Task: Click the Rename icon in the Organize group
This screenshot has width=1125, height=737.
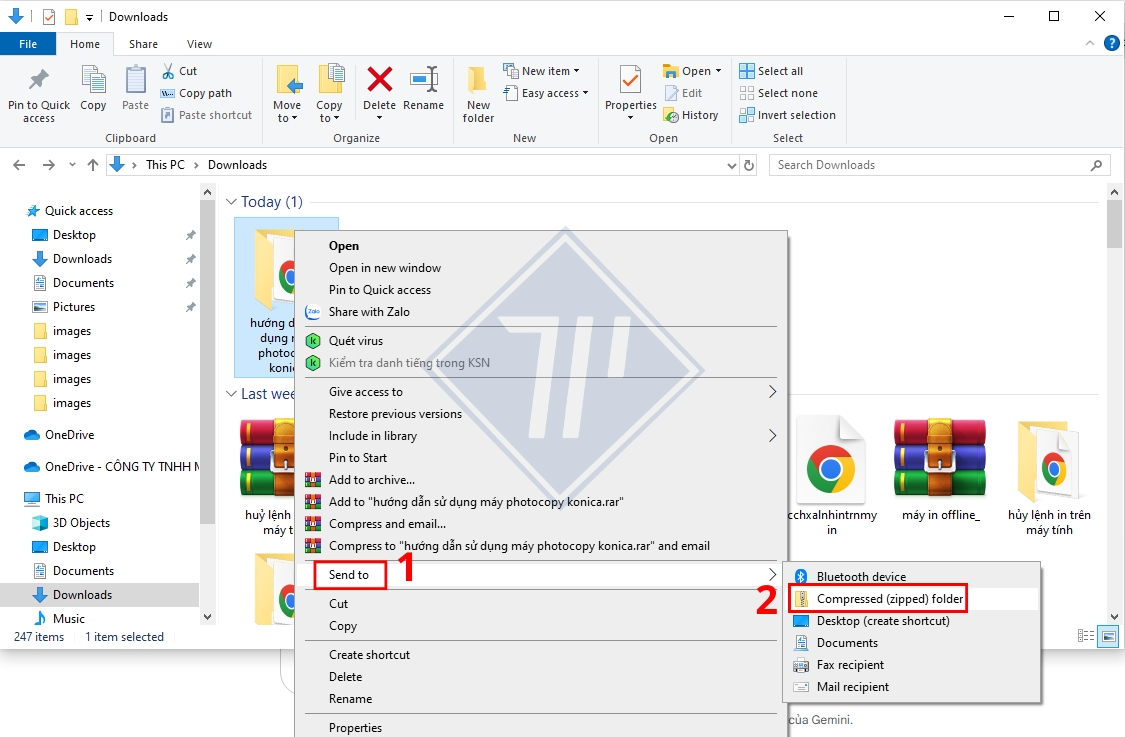Action: point(423,82)
